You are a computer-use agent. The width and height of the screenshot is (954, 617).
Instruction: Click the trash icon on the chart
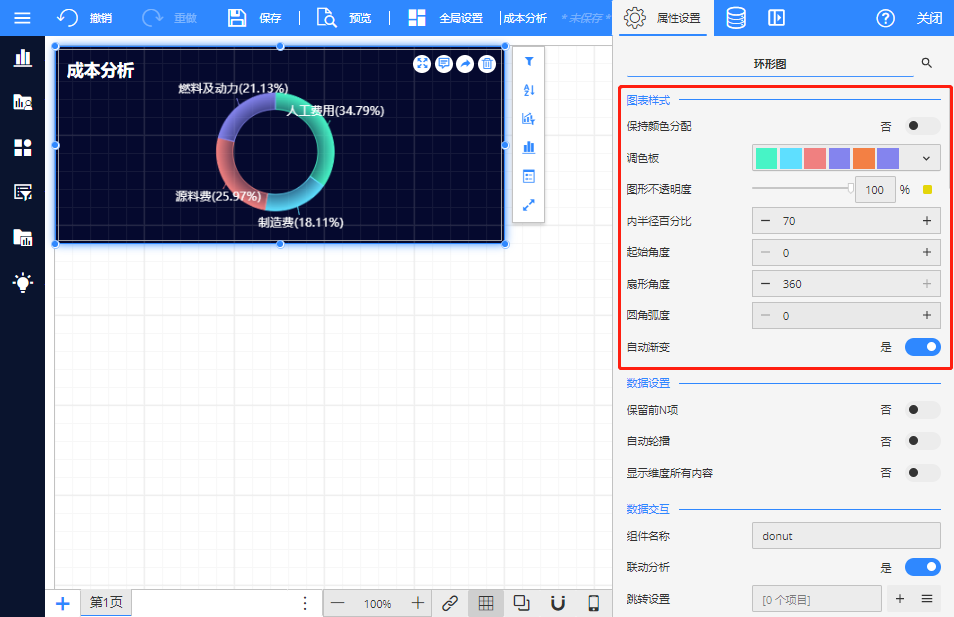click(487, 64)
